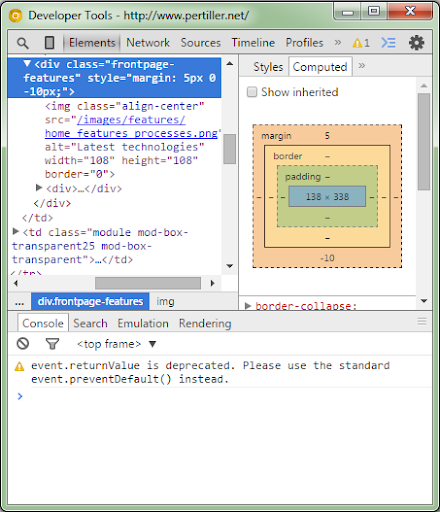Click the magnifier inspect element icon
Viewport: 440px width, 512px height.
click(x=23, y=43)
